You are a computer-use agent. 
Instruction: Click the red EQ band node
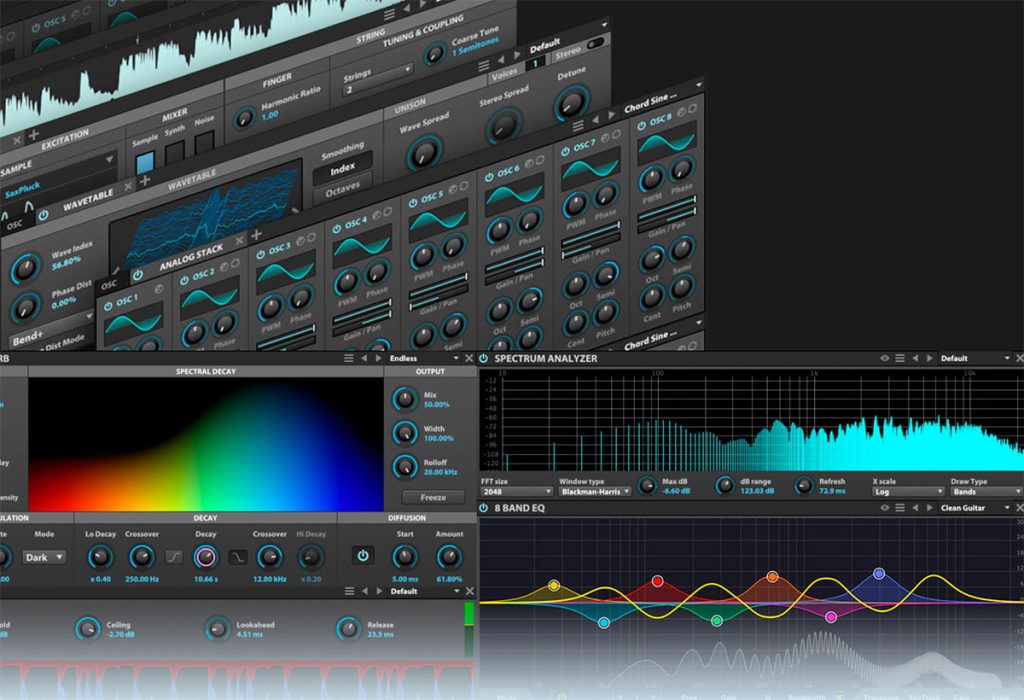coord(658,581)
